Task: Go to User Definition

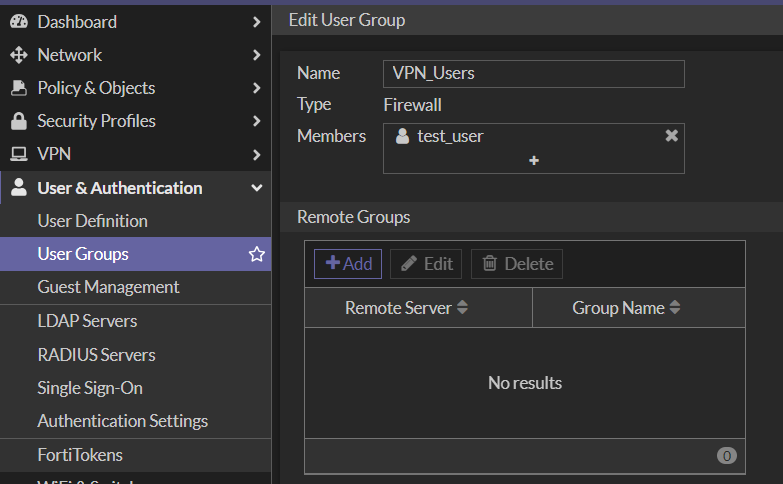Action: pos(92,221)
